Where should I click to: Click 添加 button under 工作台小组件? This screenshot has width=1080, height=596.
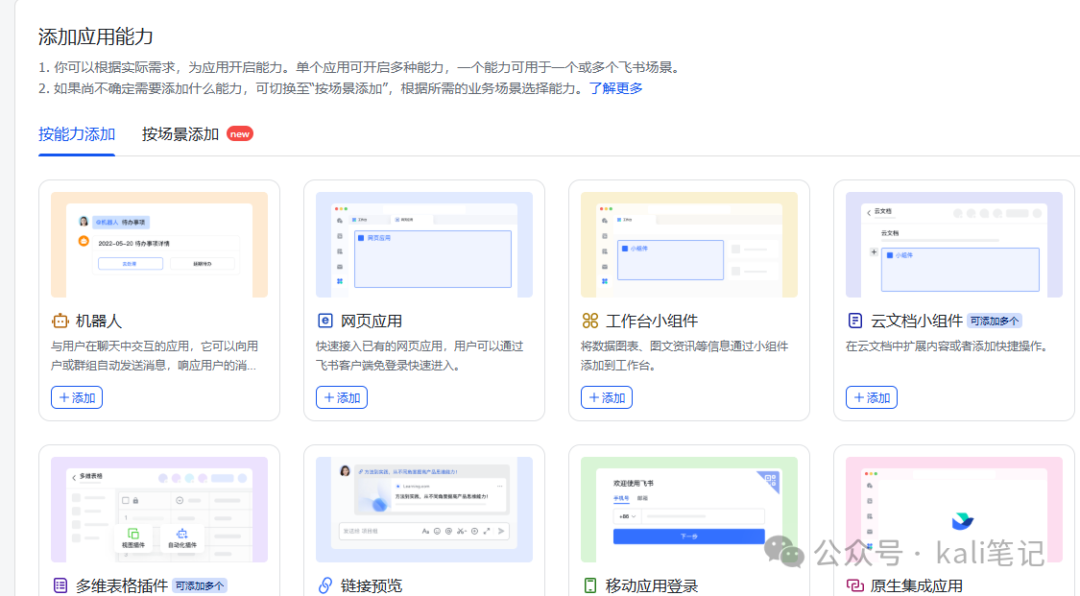(607, 397)
